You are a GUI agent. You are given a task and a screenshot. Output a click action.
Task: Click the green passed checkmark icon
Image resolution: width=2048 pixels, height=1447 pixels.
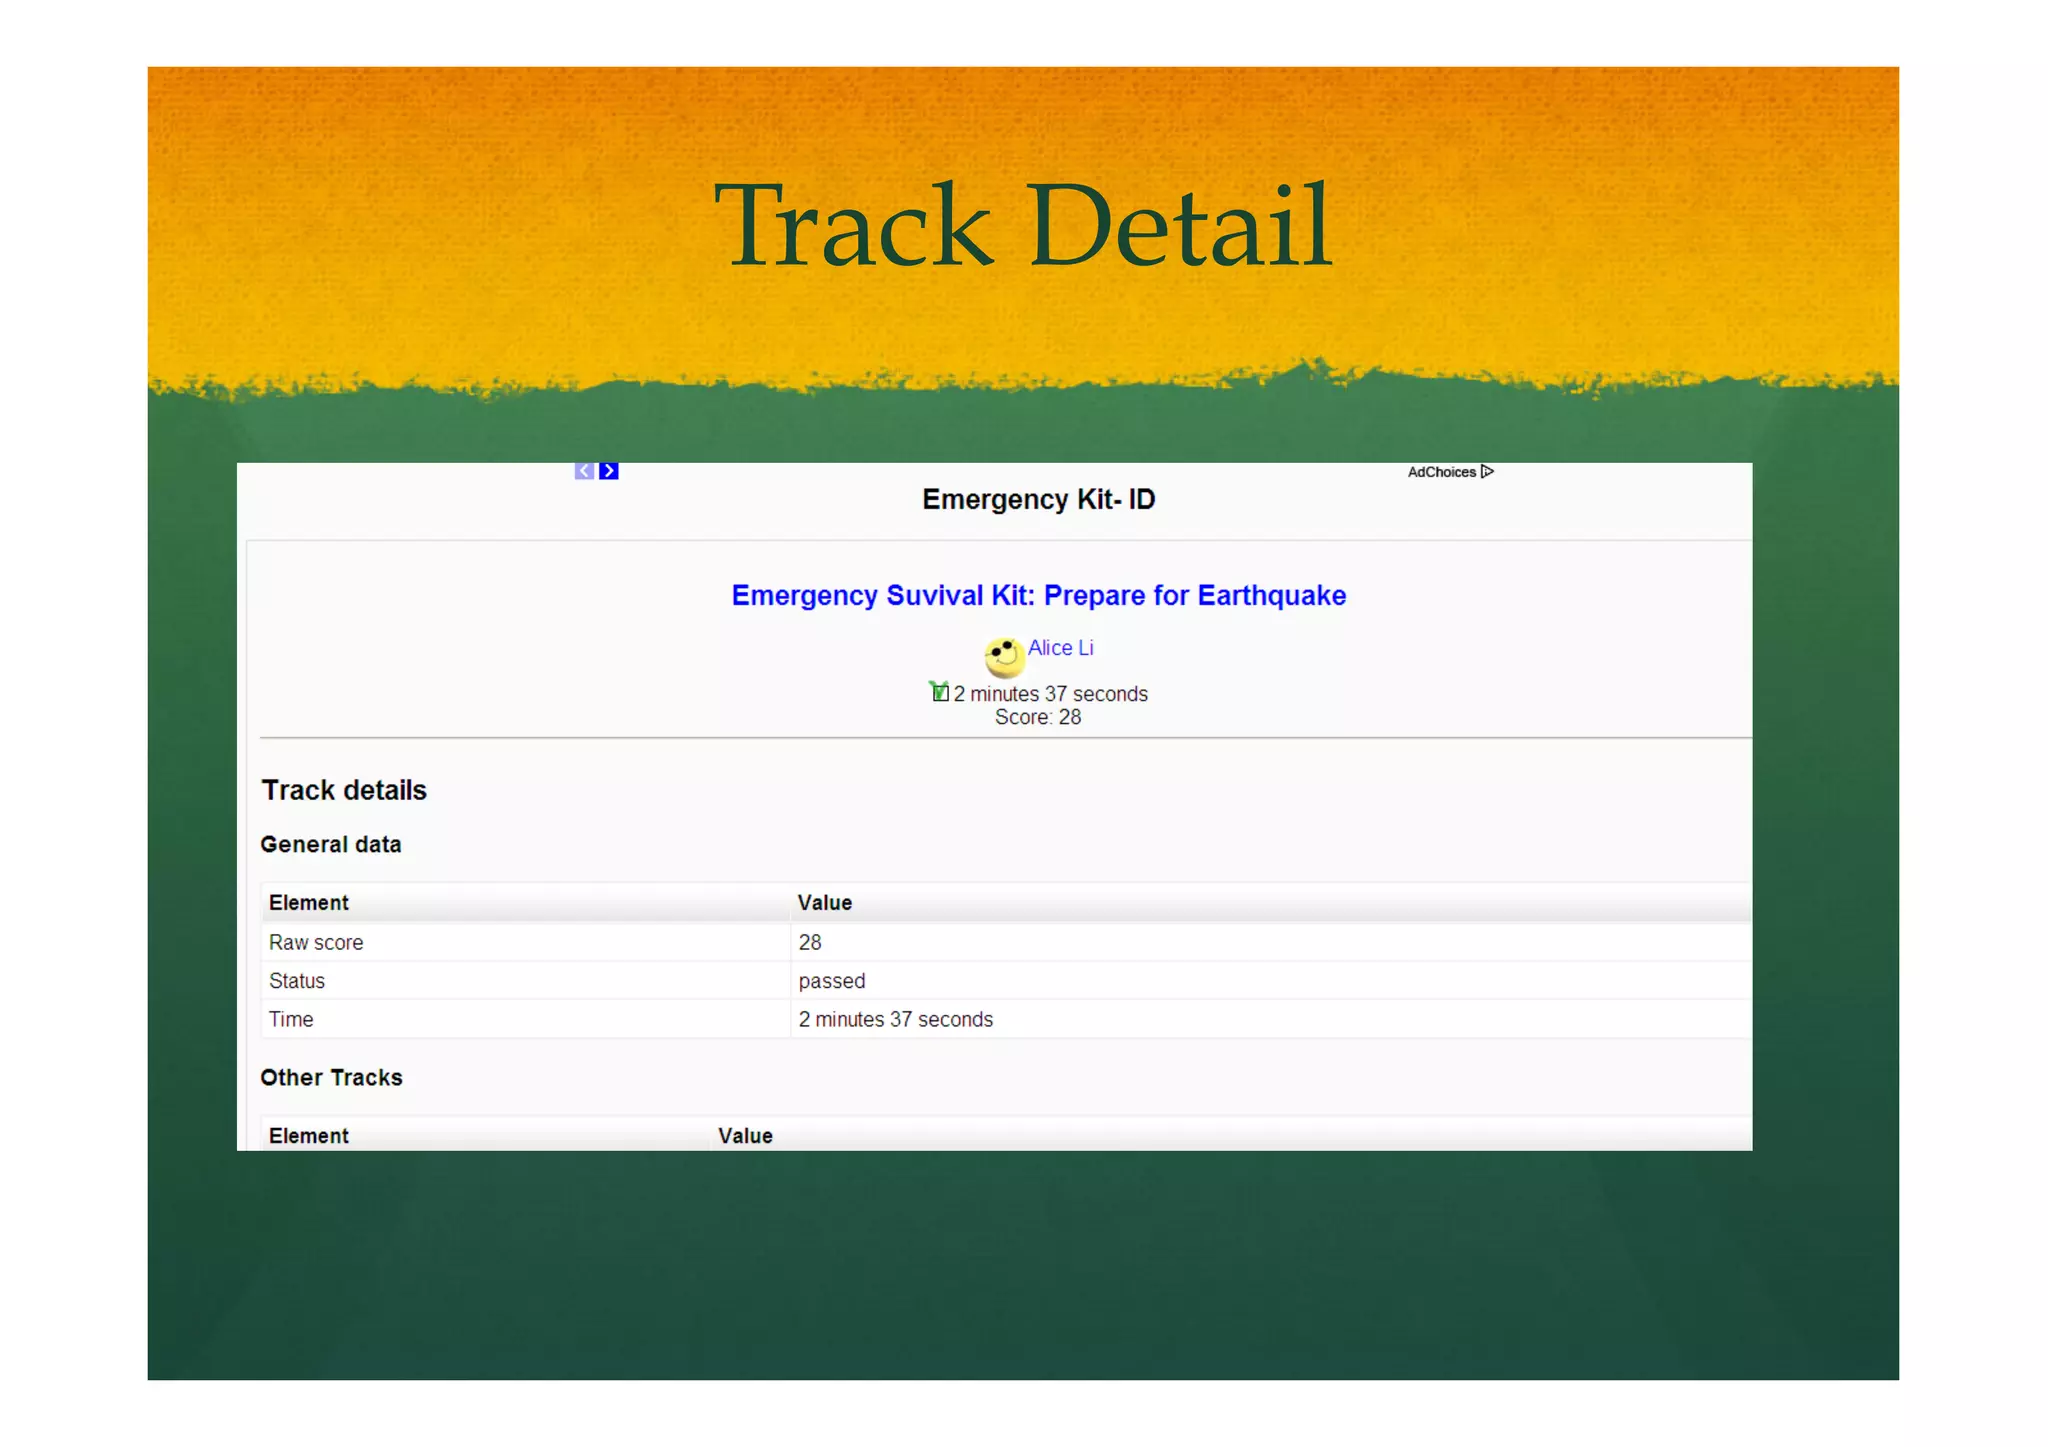pyautogui.click(x=939, y=691)
